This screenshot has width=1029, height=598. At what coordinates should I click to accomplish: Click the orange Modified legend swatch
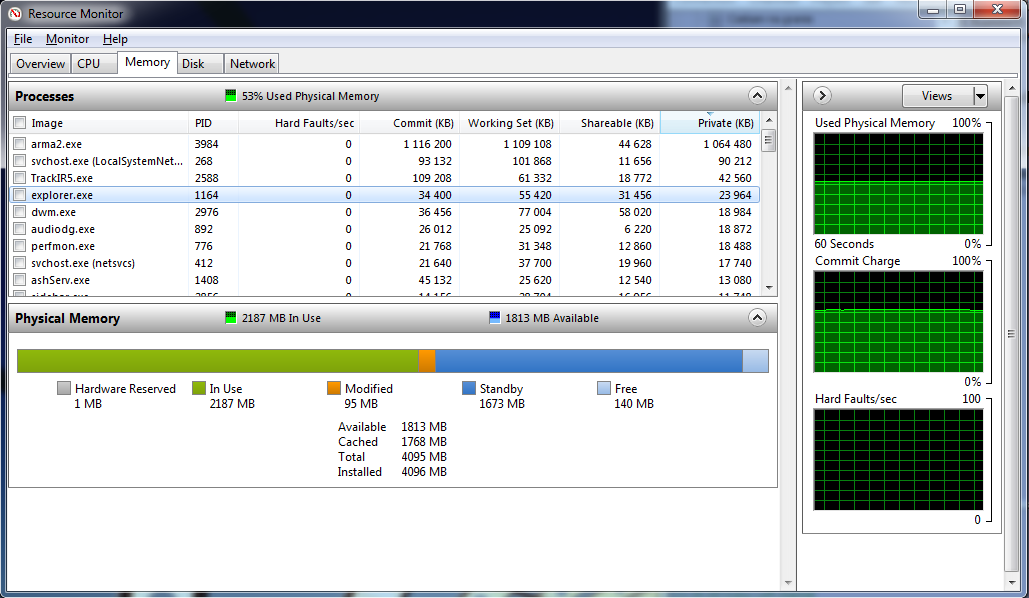point(334,389)
